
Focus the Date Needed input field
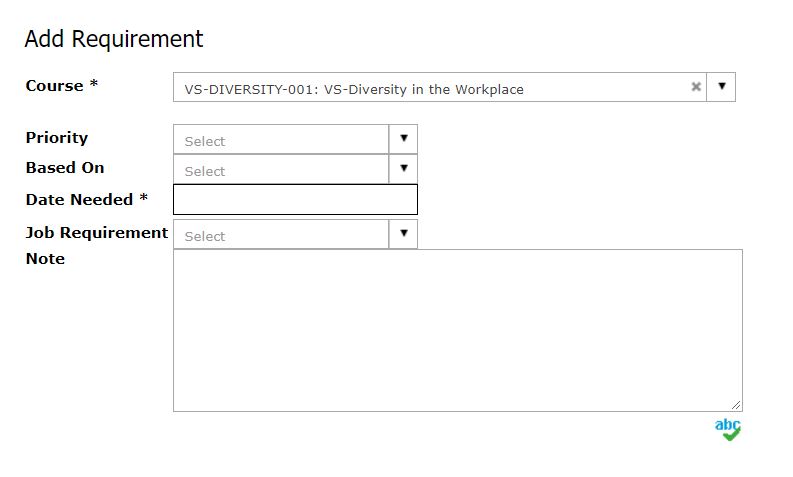tap(295, 199)
